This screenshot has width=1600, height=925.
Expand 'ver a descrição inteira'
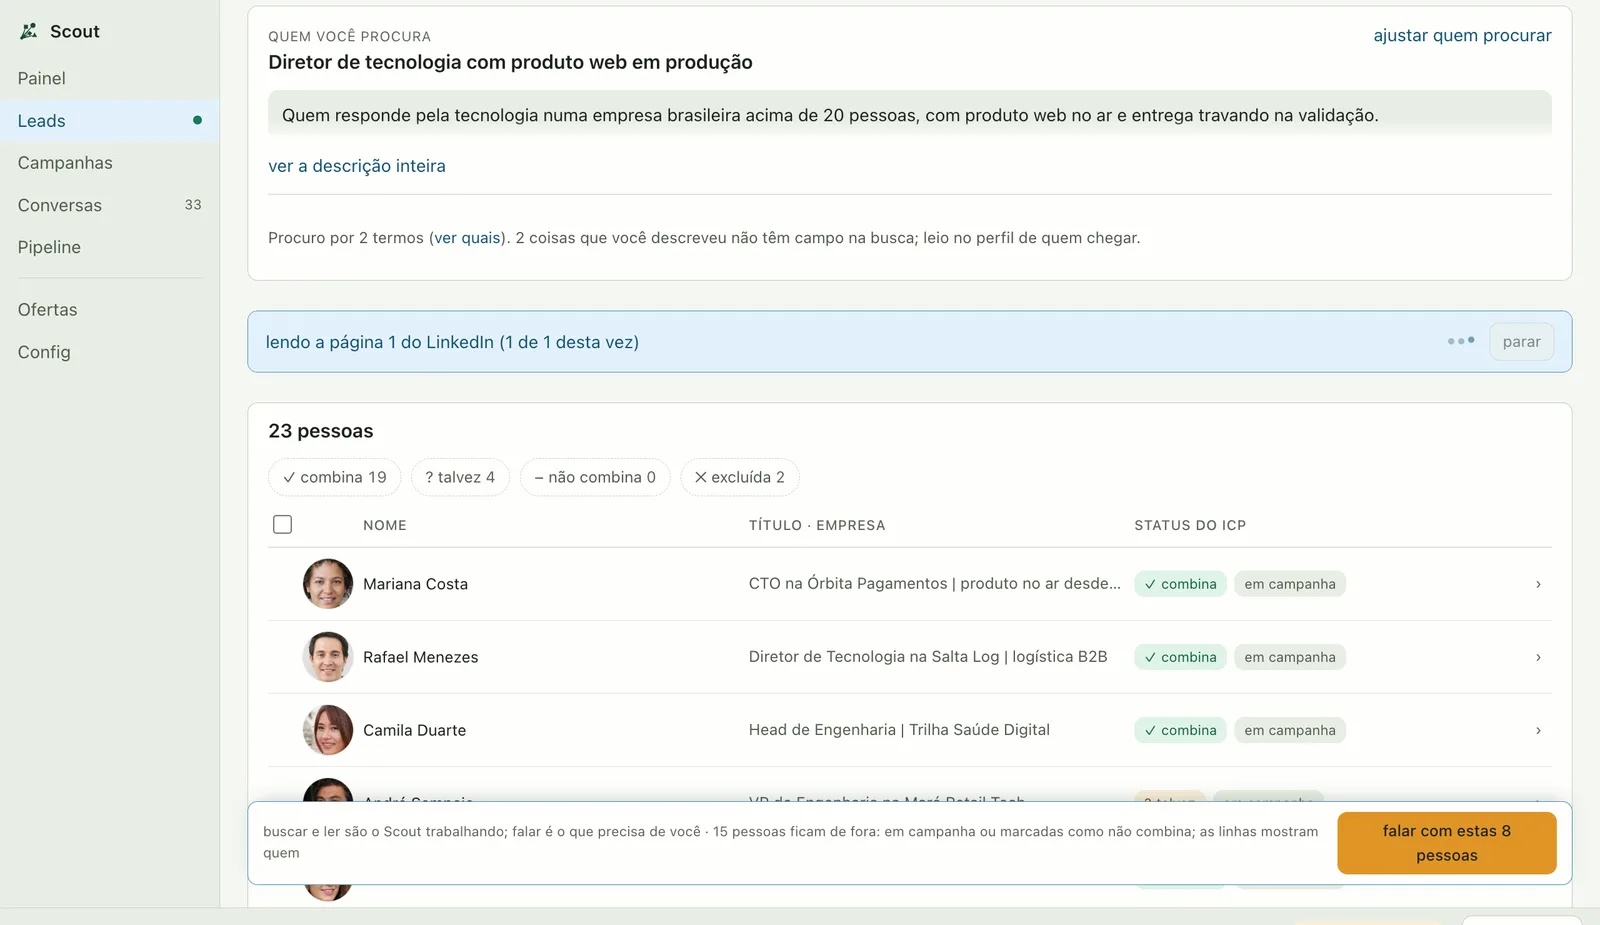tap(357, 166)
